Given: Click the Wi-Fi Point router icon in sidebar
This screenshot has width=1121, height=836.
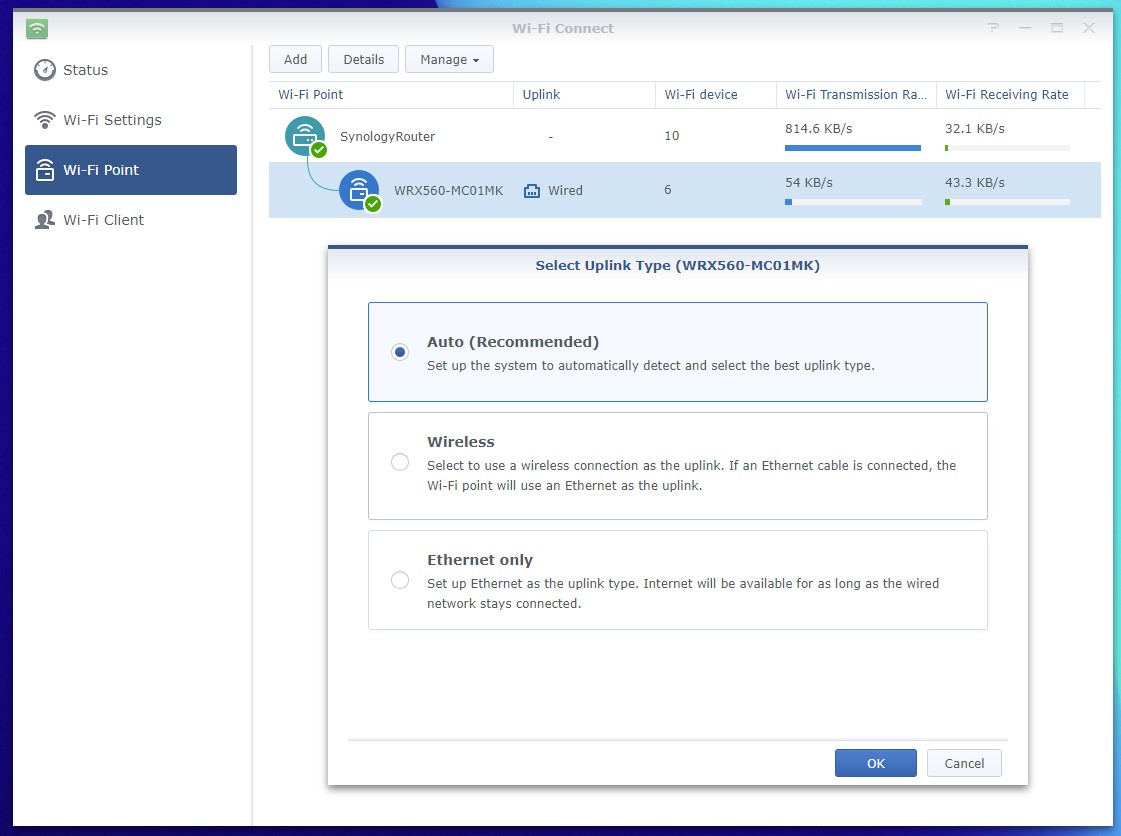Looking at the screenshot, I should tap(44, 170).
